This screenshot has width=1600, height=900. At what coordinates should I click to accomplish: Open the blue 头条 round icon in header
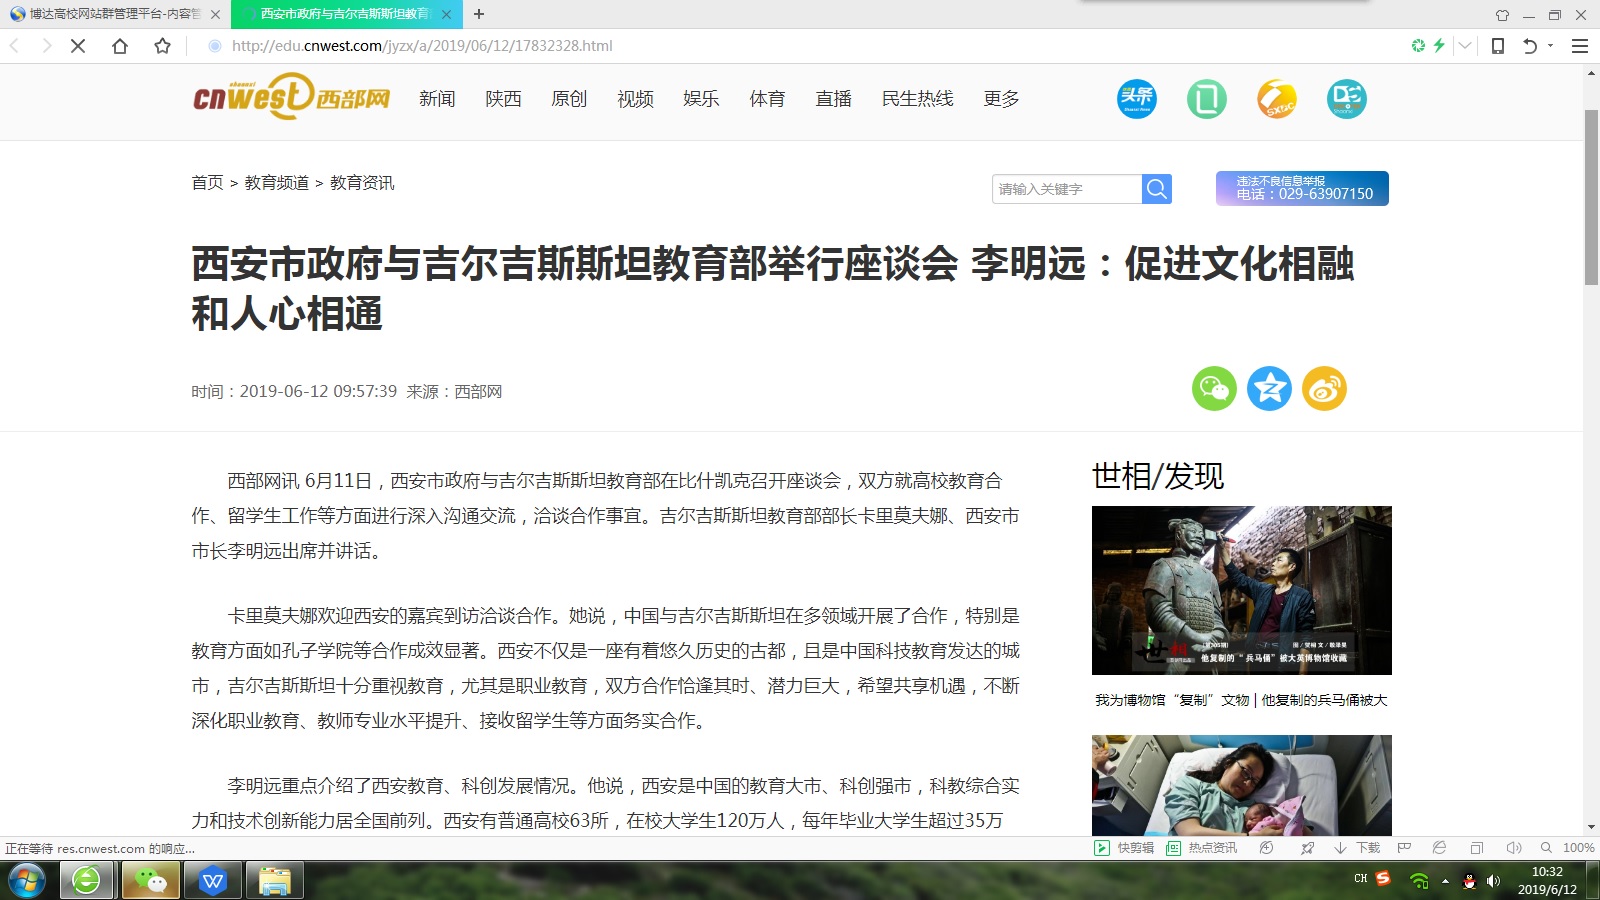tap(1137, 99)
